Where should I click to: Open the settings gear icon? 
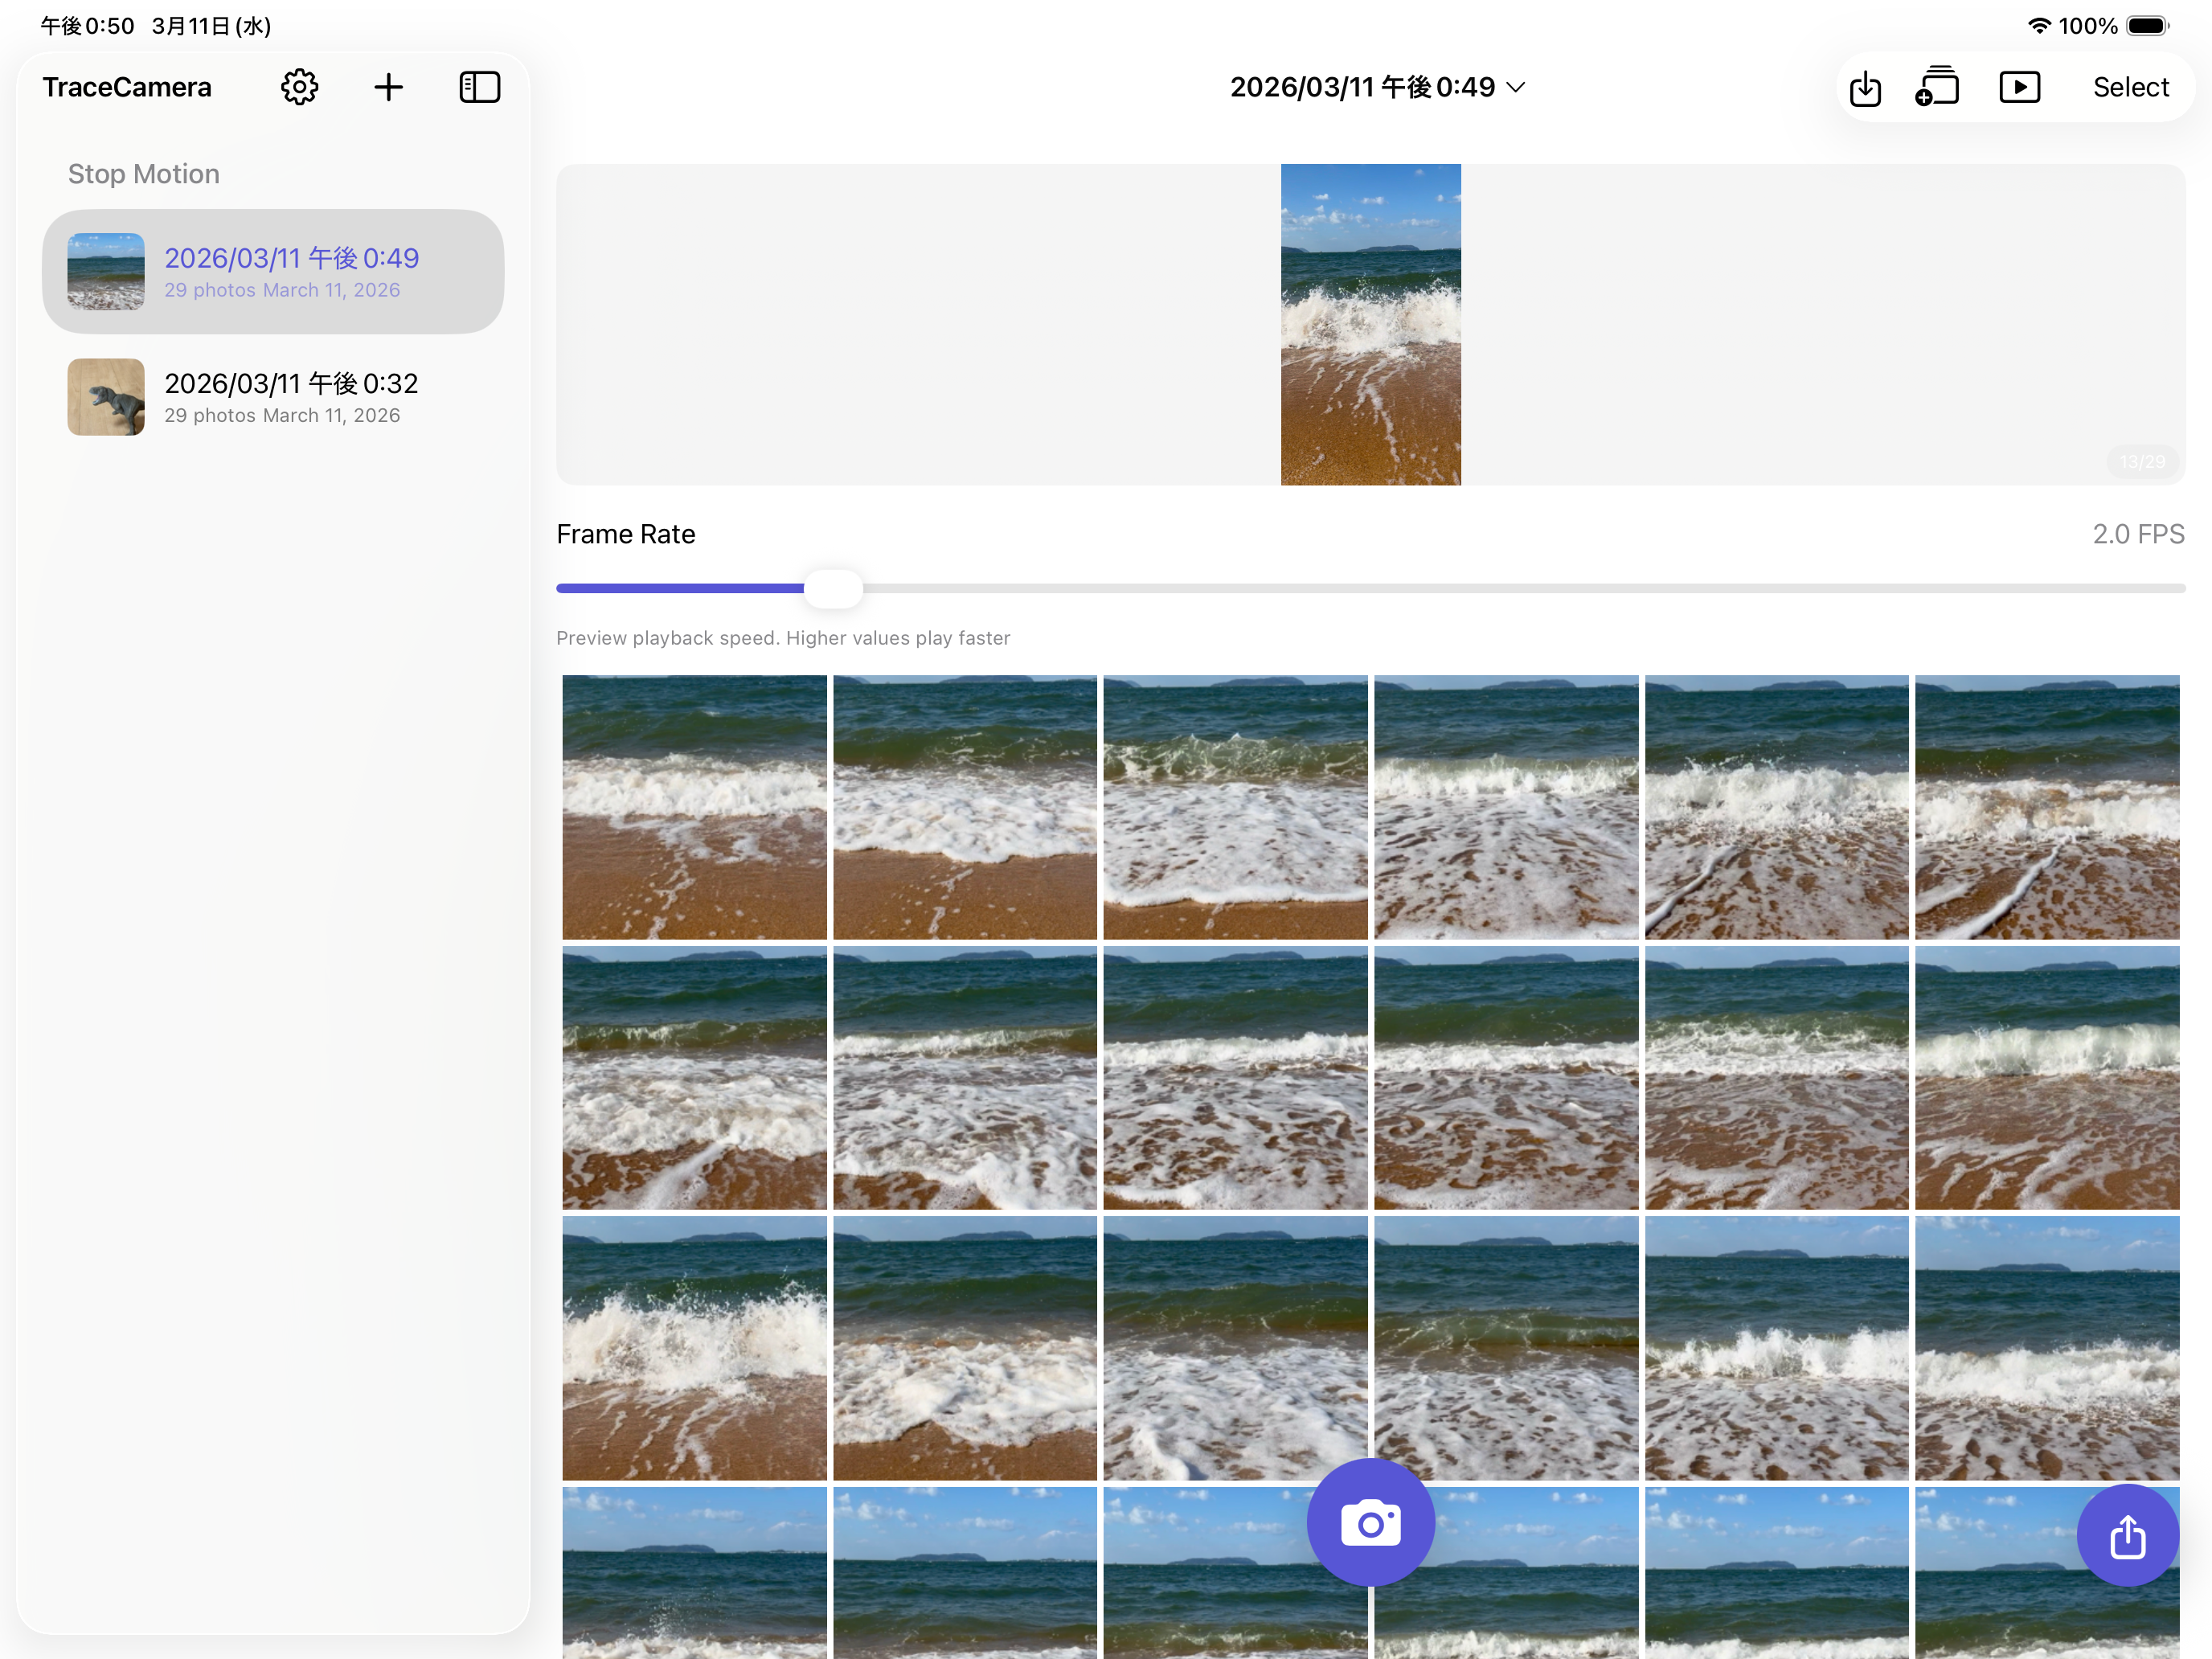[x=299, y=87]
